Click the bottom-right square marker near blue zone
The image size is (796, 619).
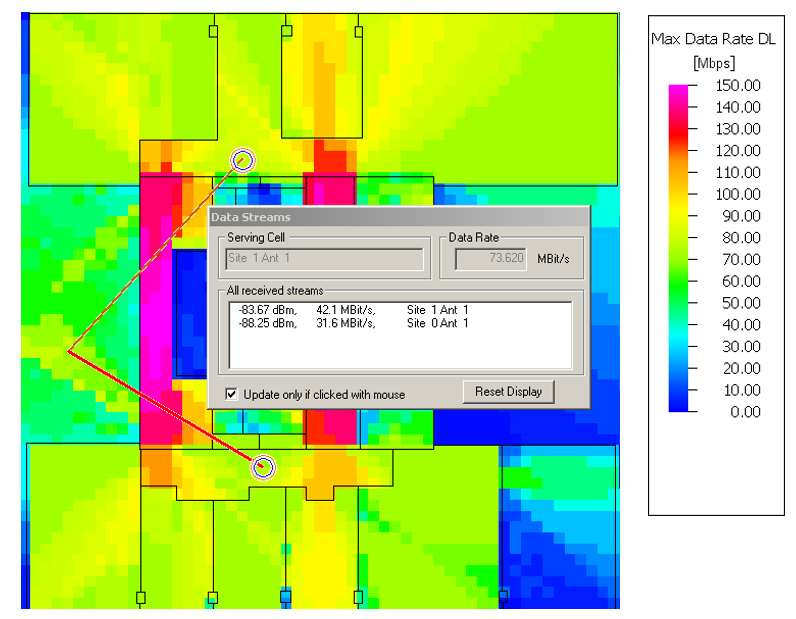pyautogui.click(x=503, y=597)
